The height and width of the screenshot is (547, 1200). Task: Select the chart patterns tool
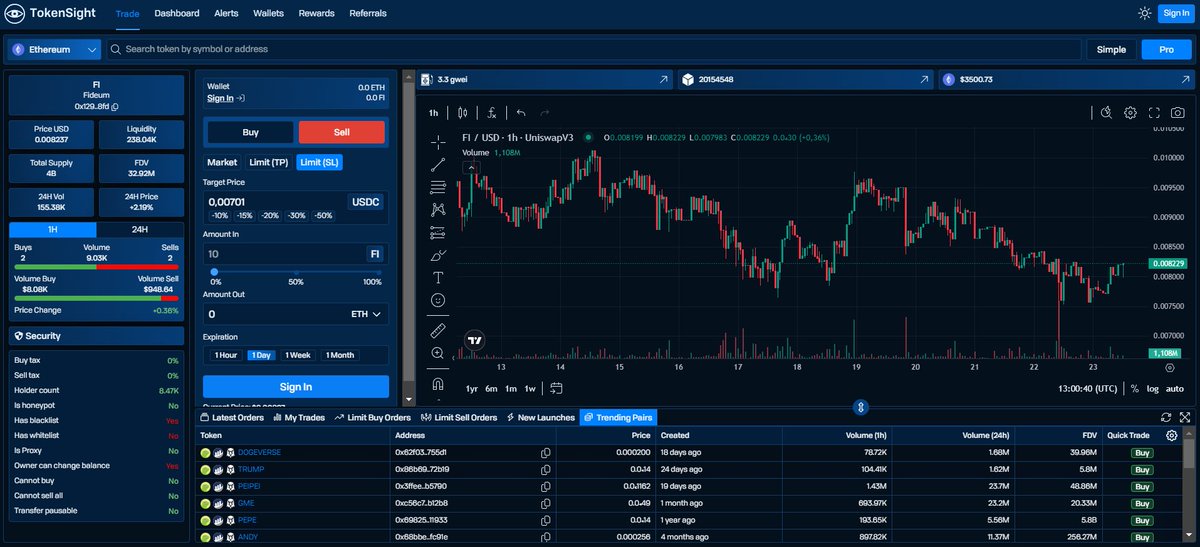click(437, 210)
